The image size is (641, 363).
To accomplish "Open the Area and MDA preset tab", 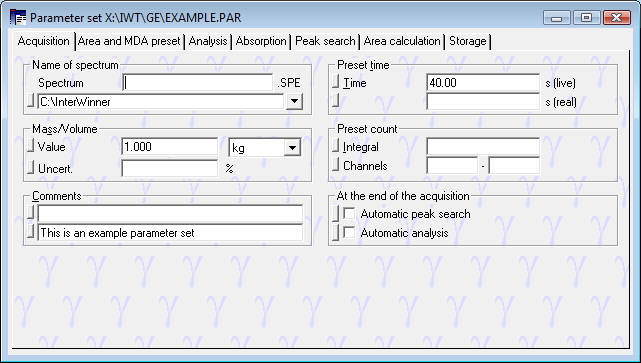I will click(129, 41).
